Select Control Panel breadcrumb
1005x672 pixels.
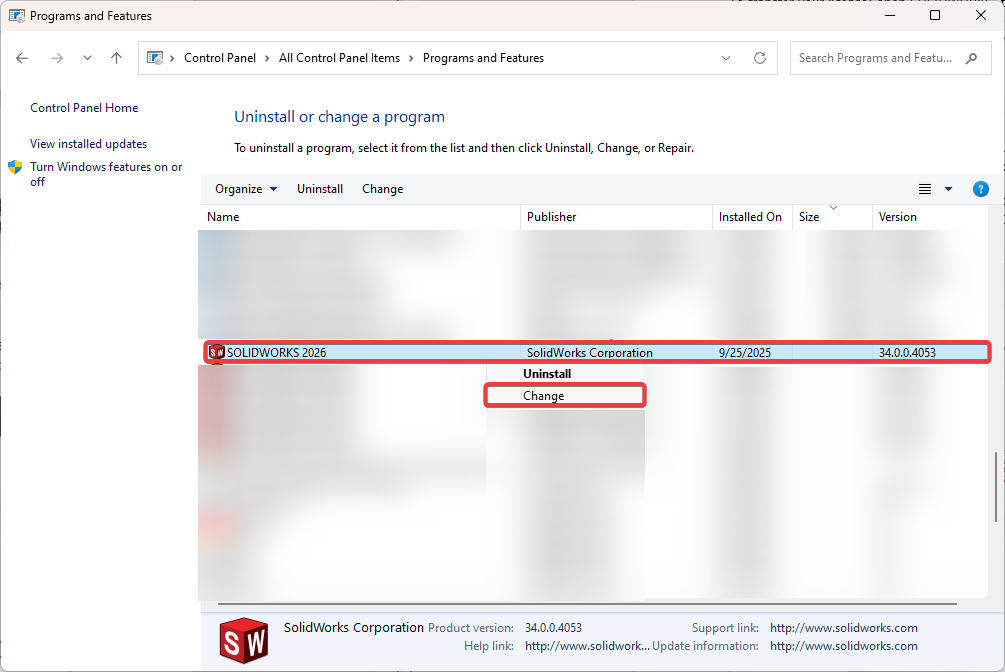click(x=220, y=58)
